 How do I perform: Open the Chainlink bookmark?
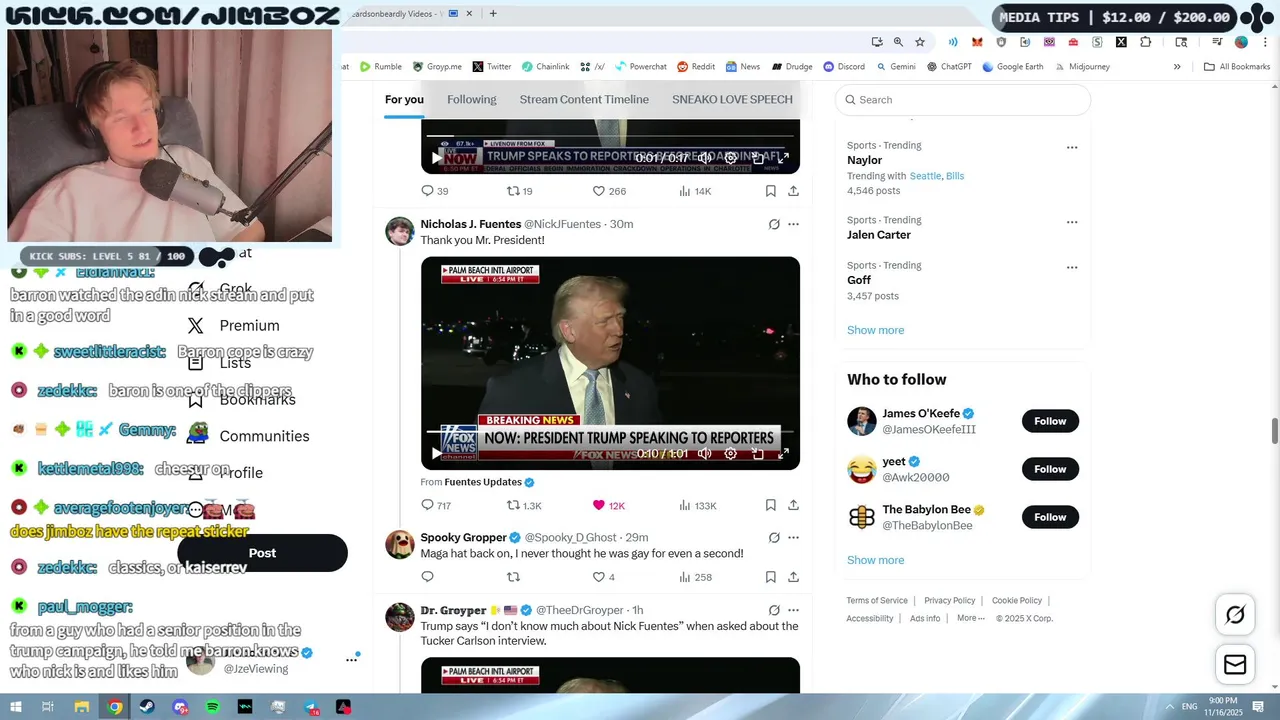545,67
